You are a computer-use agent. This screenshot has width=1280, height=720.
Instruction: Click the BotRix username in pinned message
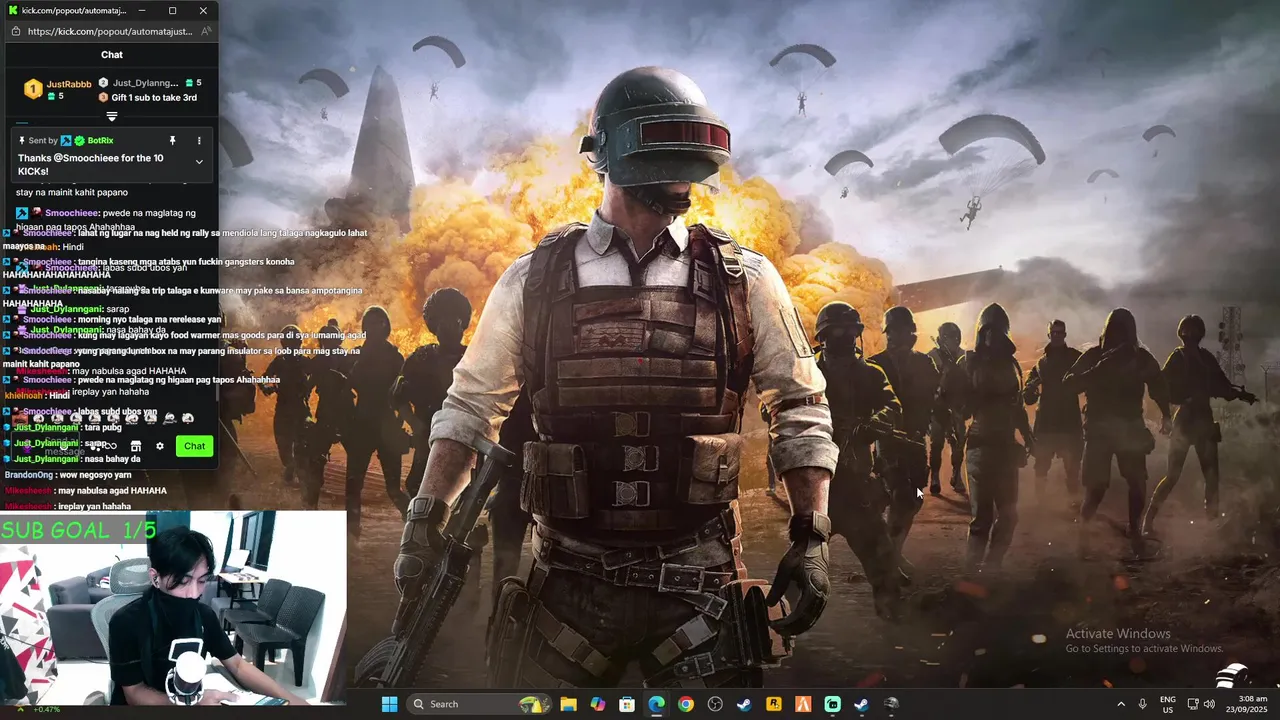pos(100,141)
